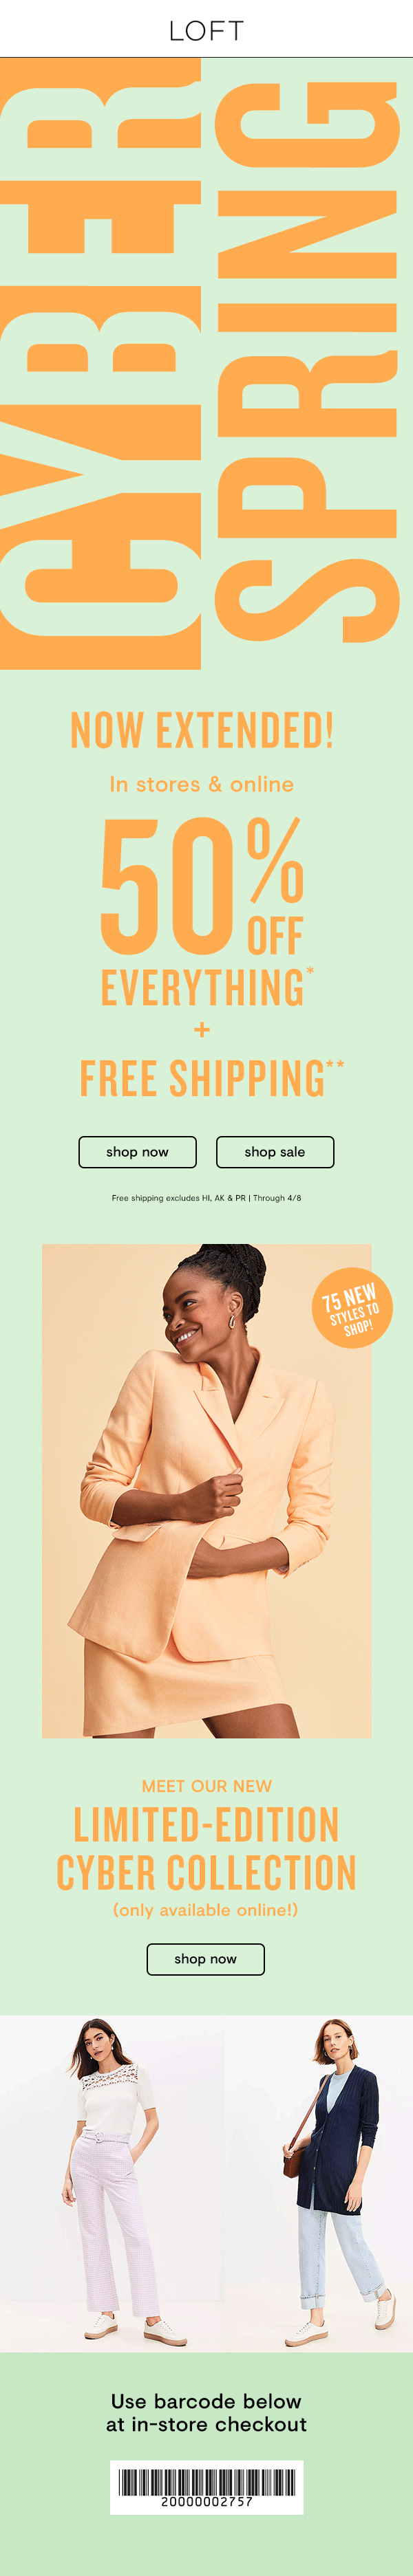The height and width of the screenshot is (2576, 413).
Task: Click the NOW EXTENDED! headline
Action: point(202,731)
